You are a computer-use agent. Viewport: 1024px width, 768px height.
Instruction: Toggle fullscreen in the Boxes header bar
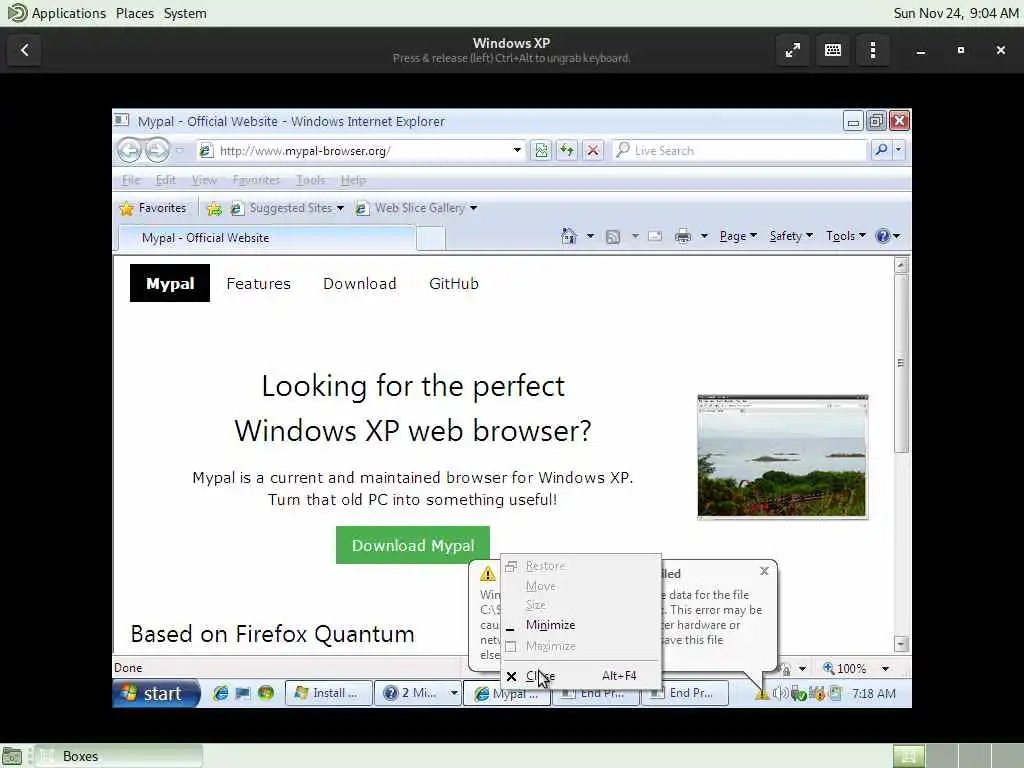click(793, 50)
